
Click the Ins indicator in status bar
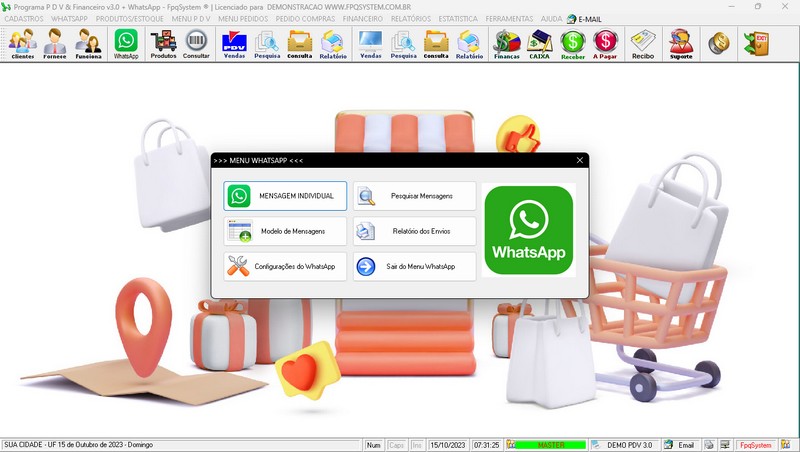417,445
